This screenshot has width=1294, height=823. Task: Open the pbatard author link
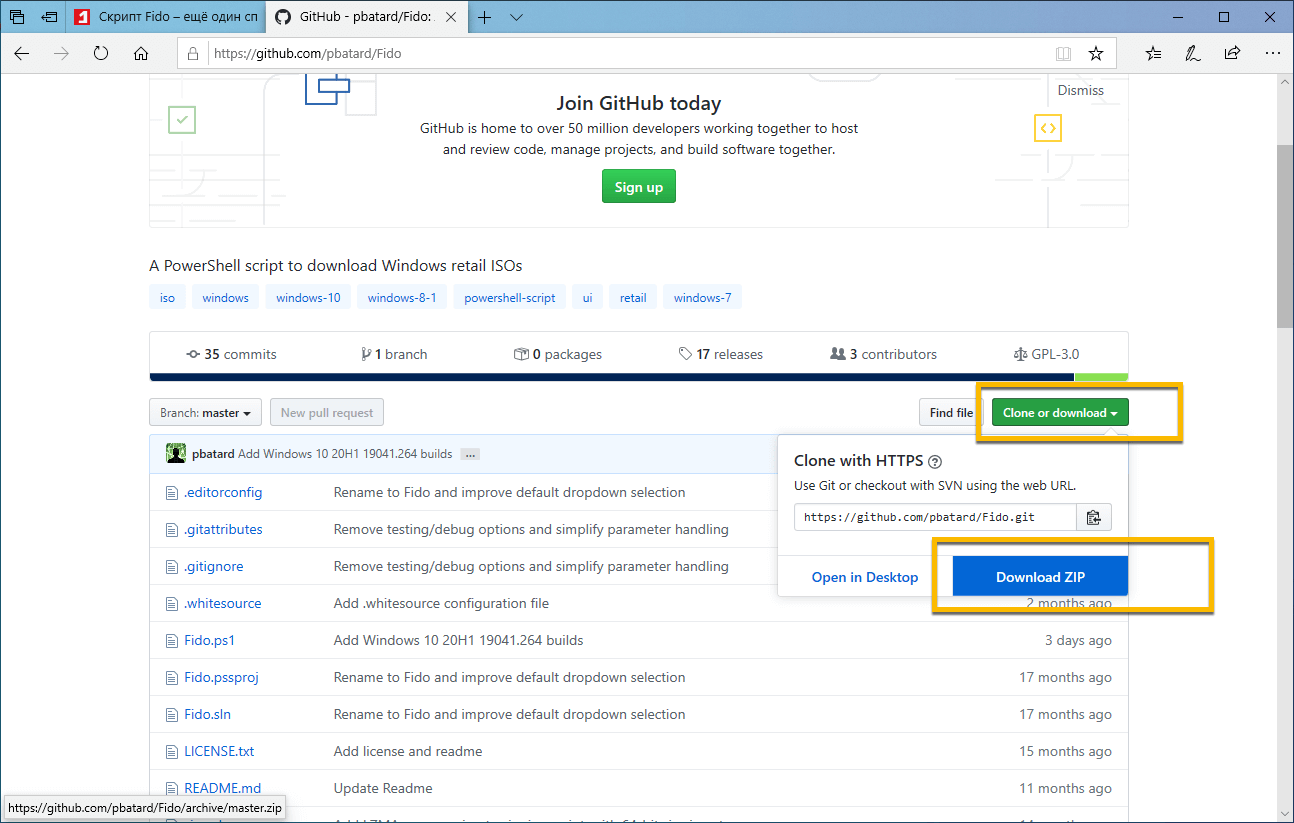coord(213,454)
